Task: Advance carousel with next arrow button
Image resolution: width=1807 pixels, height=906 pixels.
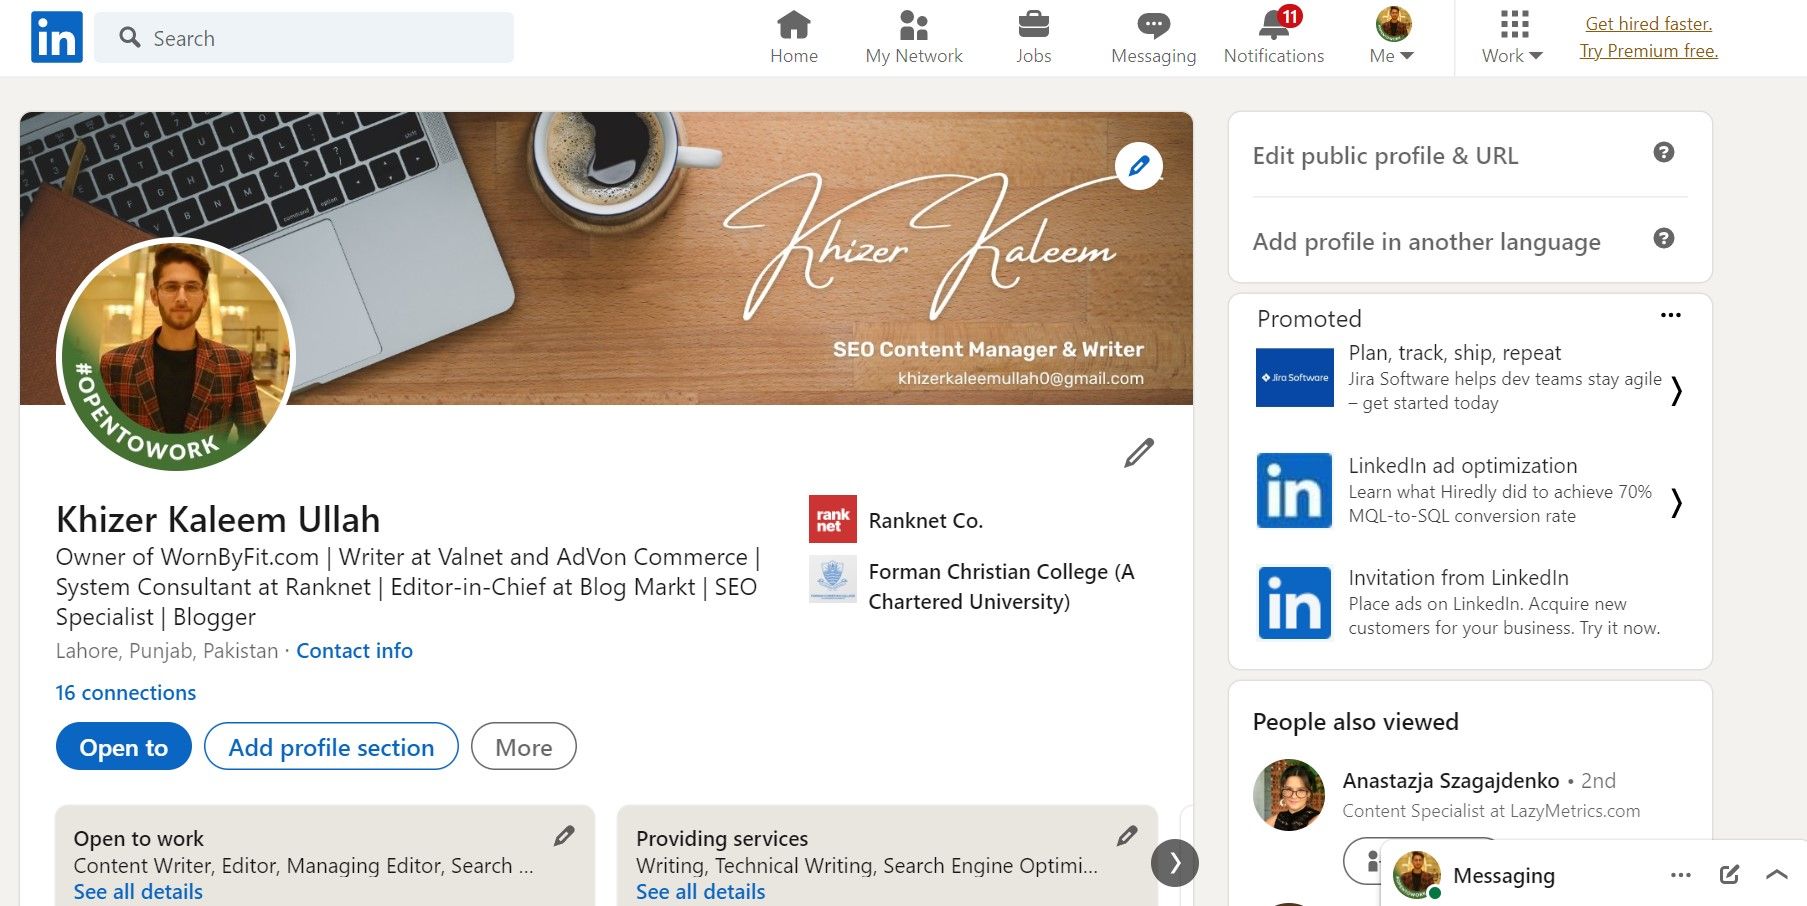Action: pos(1175,863)
